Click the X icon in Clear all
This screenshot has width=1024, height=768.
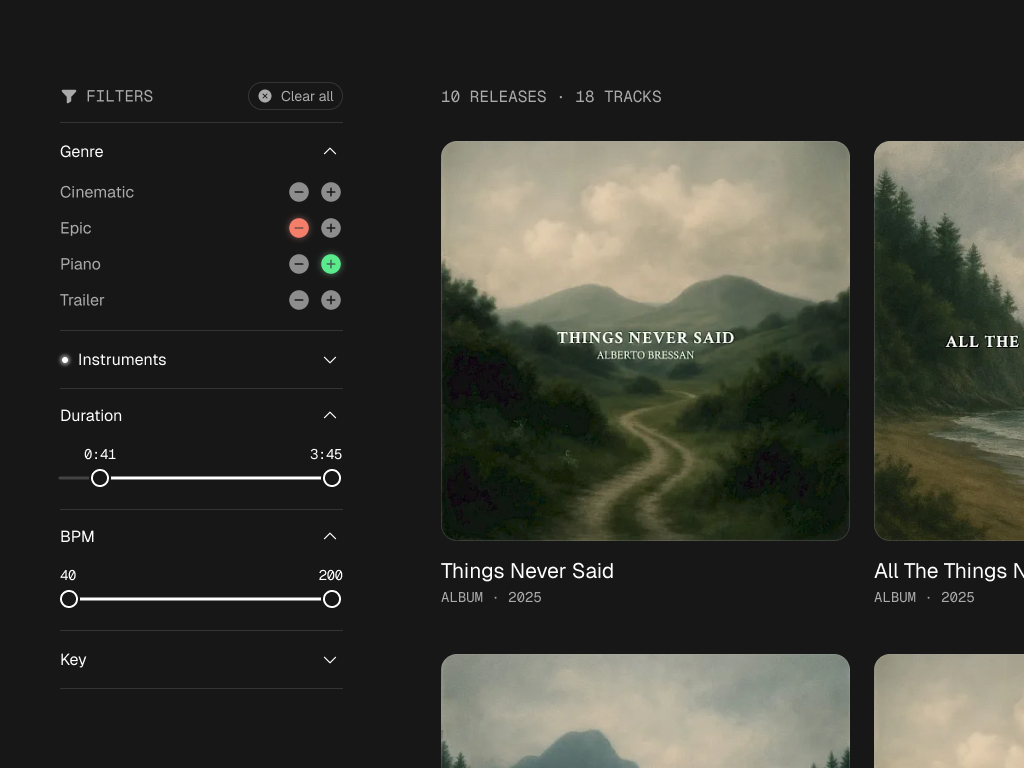[x=265, y=96]
